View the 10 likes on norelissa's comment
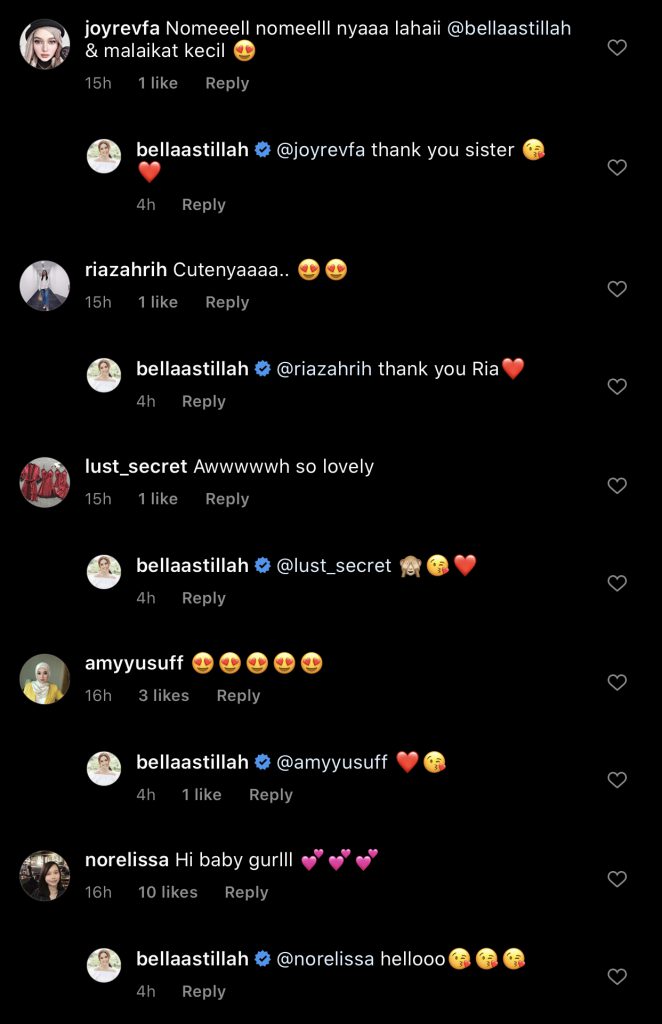Screen dimensions: 662x1024 pos(168,892)
